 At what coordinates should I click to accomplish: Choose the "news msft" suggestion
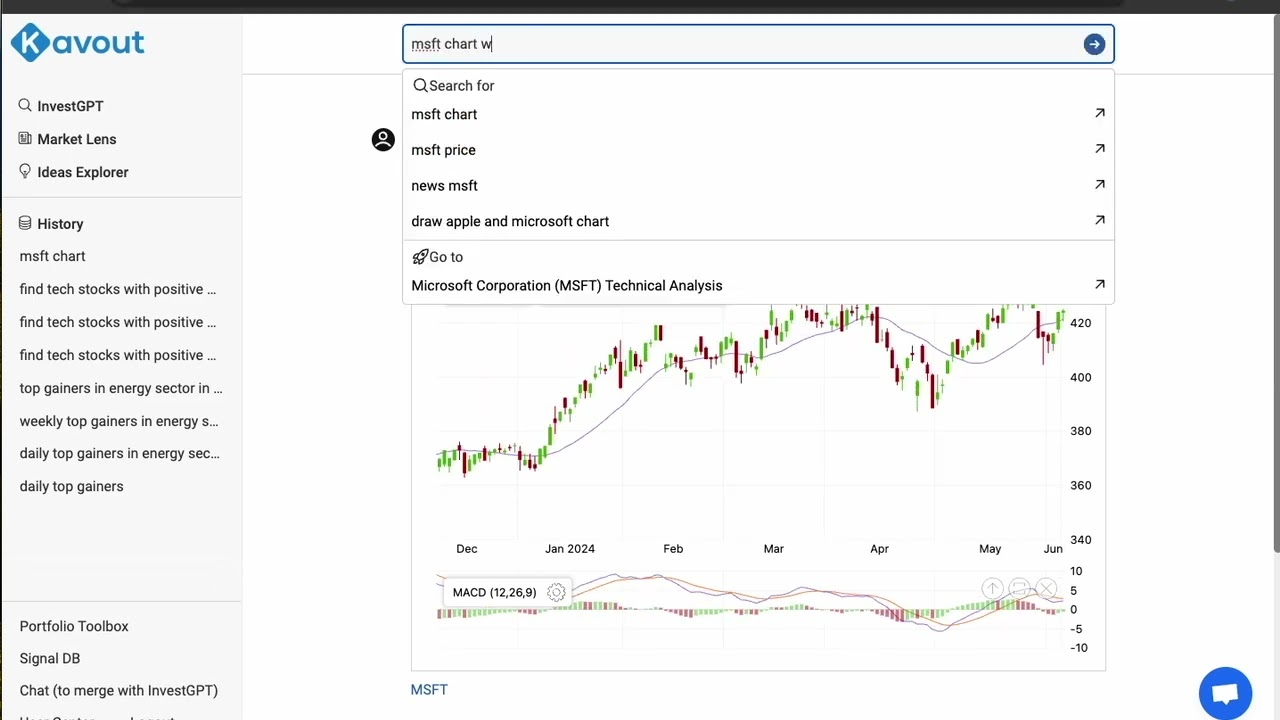758,186
